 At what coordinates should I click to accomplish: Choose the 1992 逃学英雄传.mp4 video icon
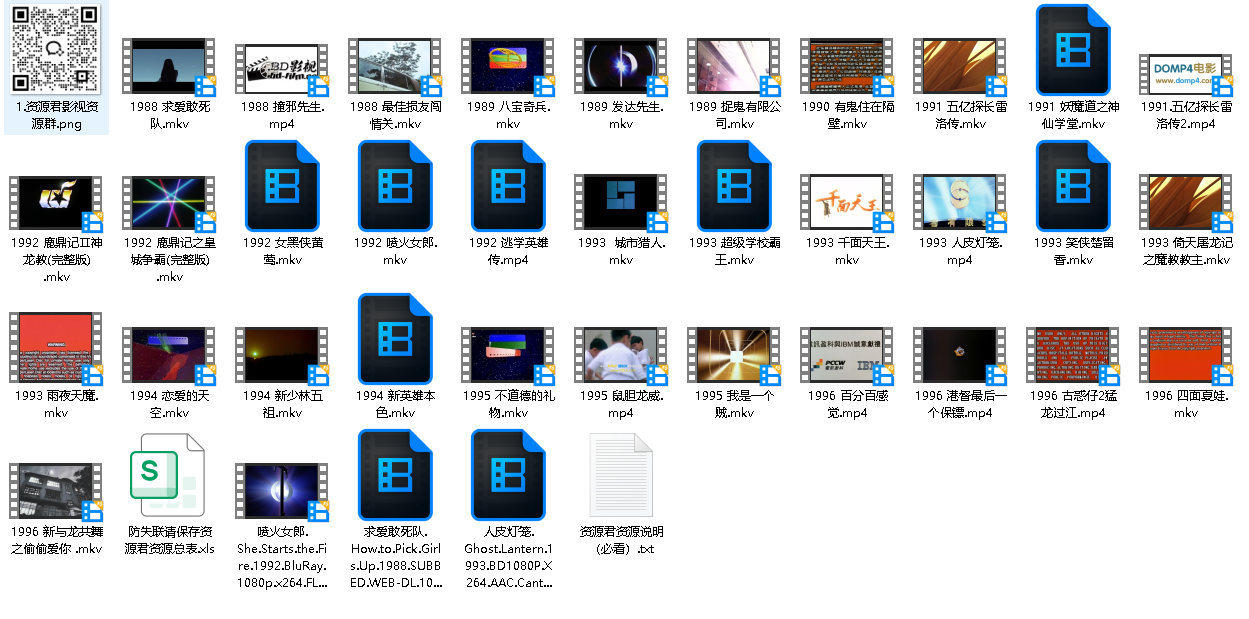coord(507,186)
